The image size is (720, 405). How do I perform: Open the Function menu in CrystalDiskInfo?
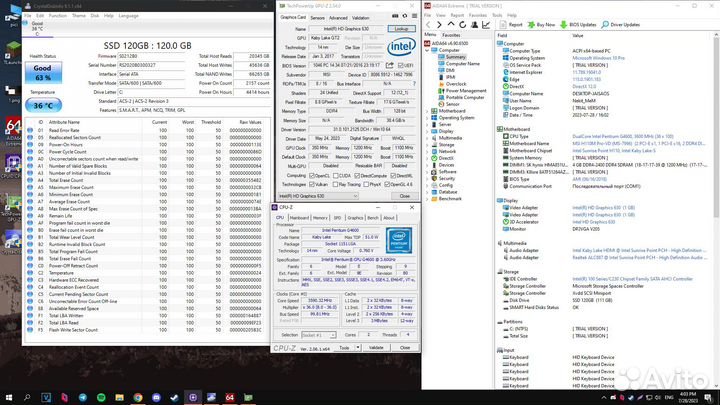(x=58, y=16)
